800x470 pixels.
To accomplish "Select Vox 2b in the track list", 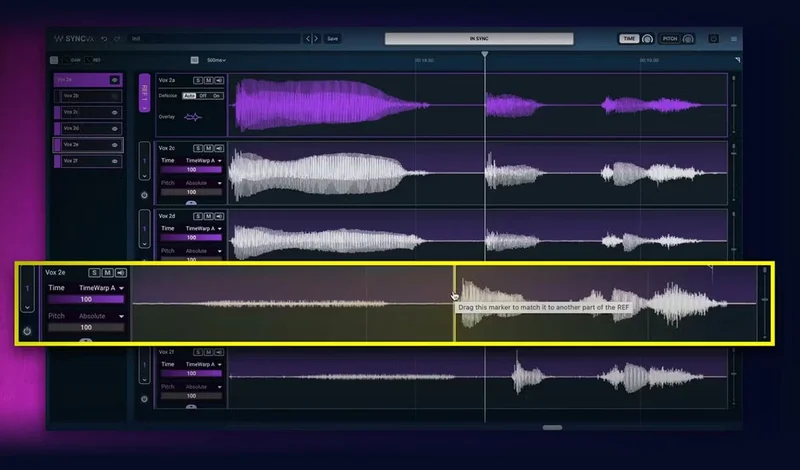I will (x=88, y=96).
